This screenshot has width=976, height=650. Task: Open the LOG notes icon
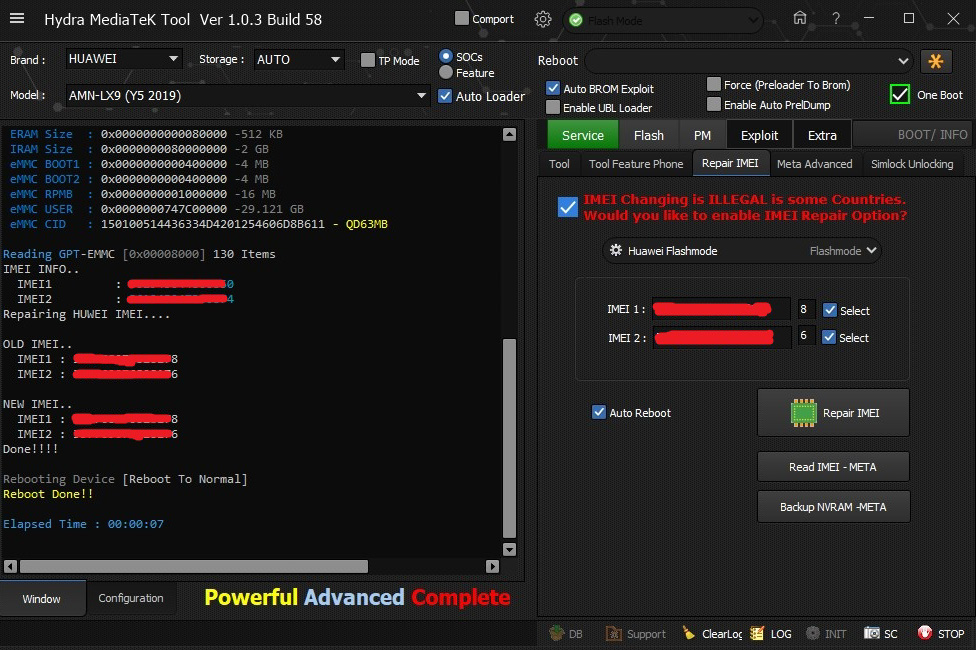(758, 633)
